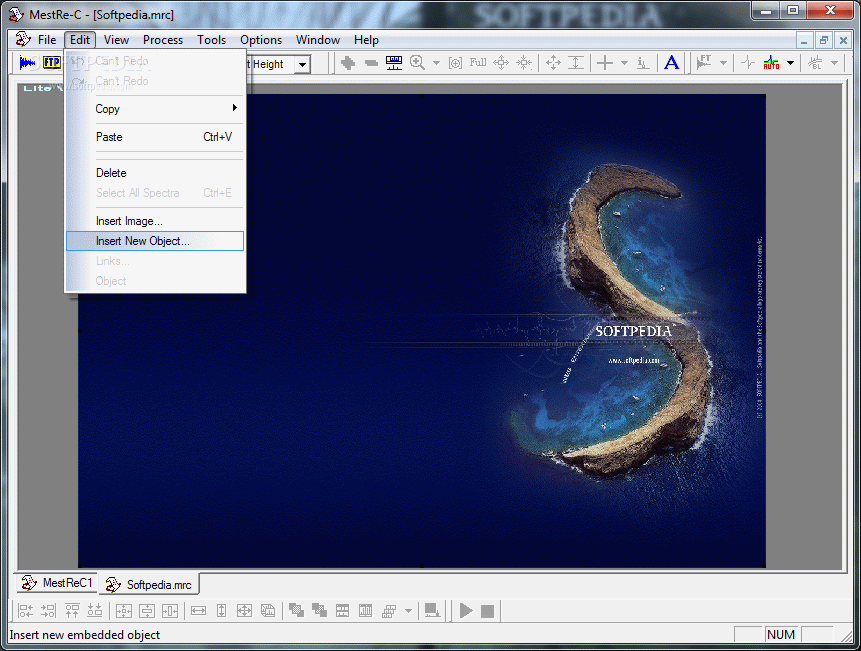The height and width of the screenshot is (651, 861).
Task: Open the Help menu
Action: (x=366, y=40)
